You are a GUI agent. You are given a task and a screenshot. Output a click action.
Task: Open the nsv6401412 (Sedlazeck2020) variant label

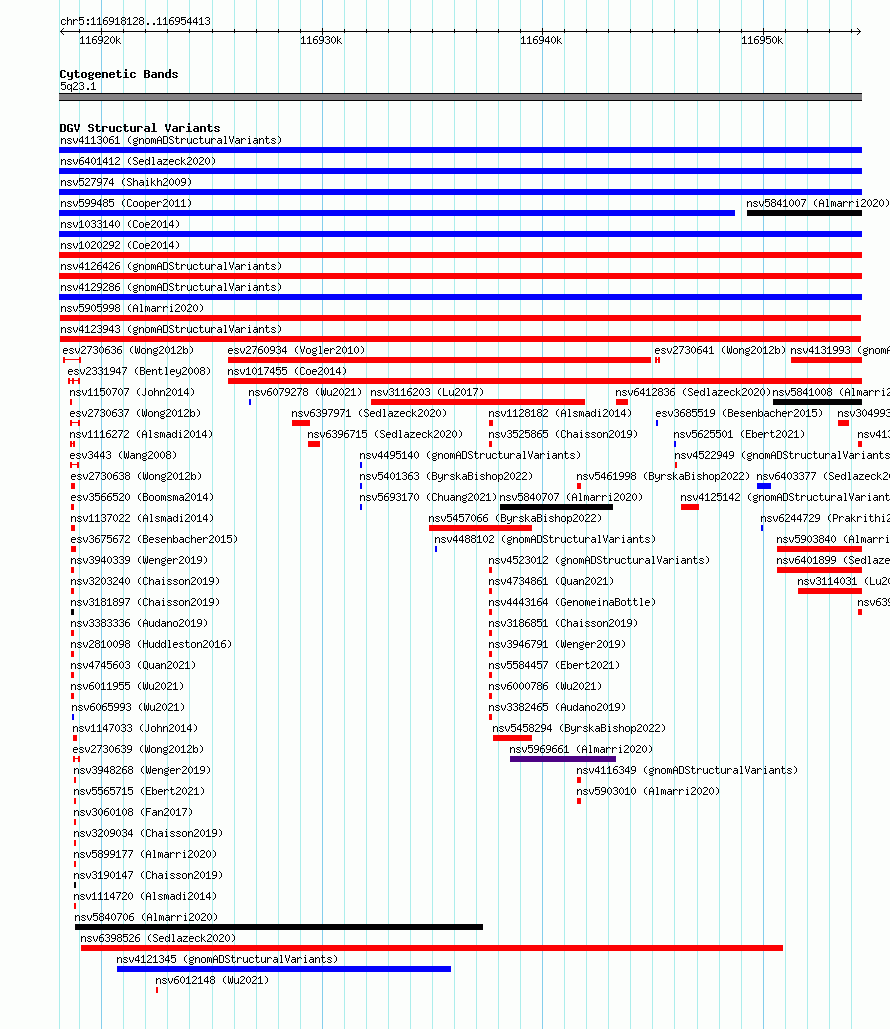(138, 161)
